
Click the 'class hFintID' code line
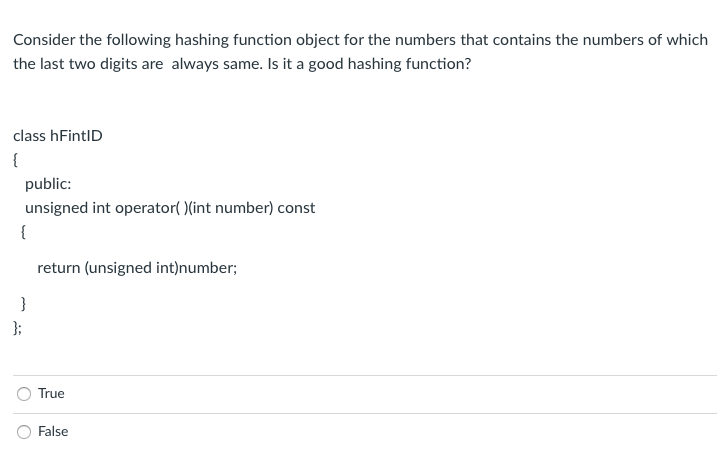(x=58, y=136)
